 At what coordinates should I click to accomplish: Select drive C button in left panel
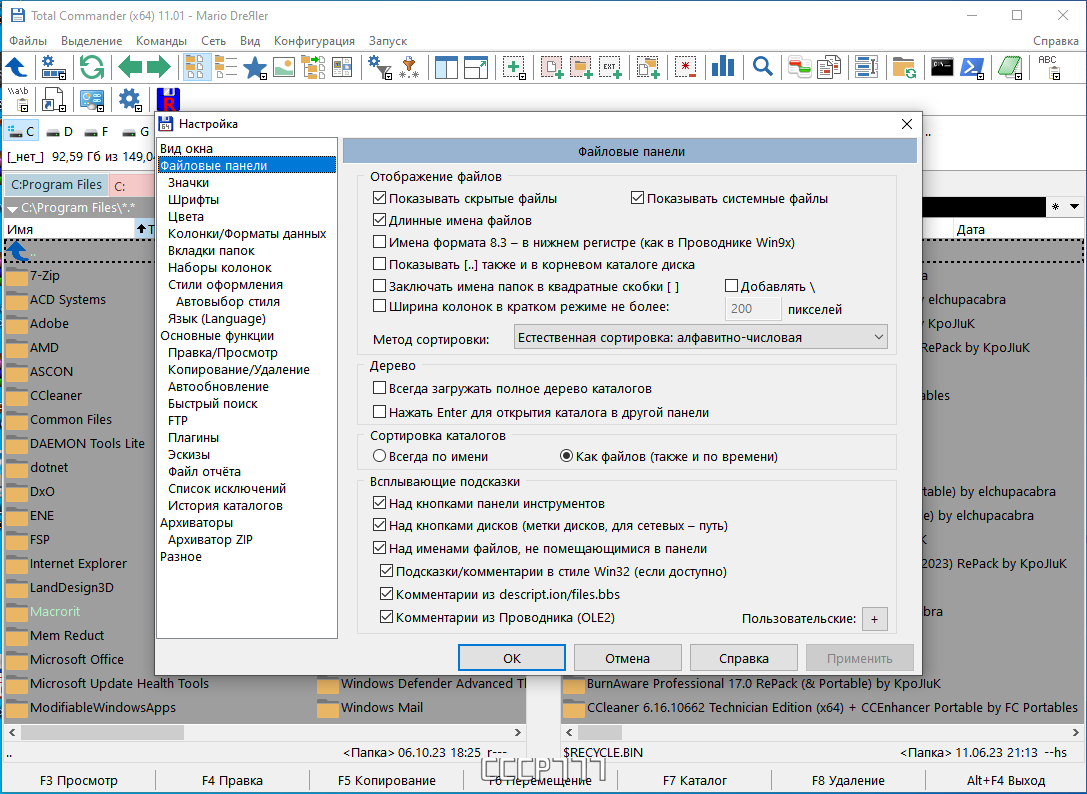(21, 131)
